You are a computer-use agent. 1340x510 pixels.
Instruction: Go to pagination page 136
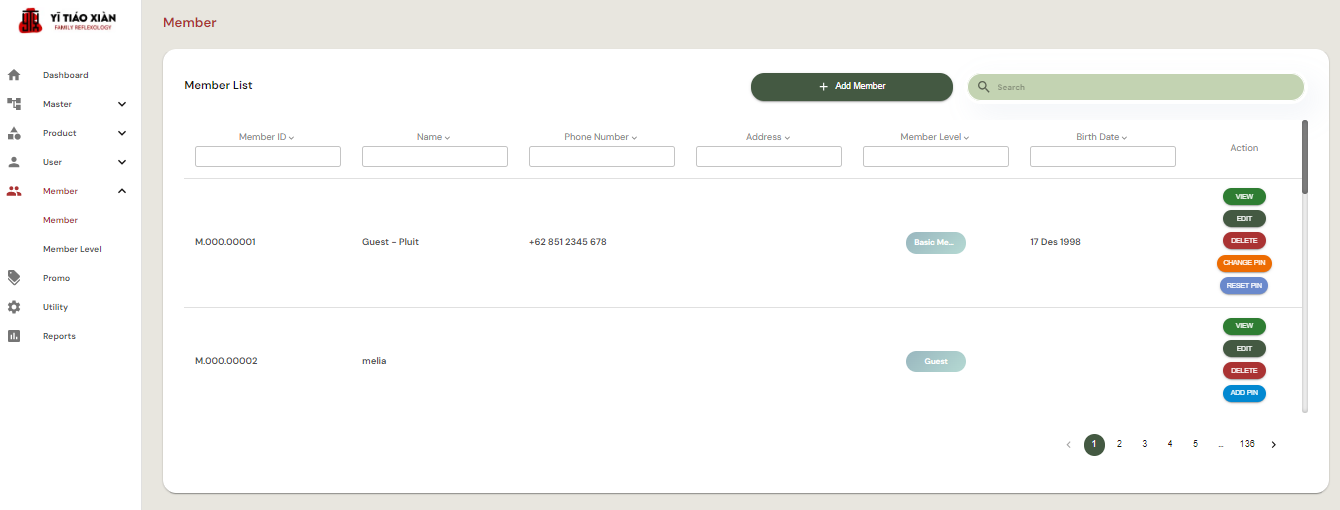coord(1247,444)
